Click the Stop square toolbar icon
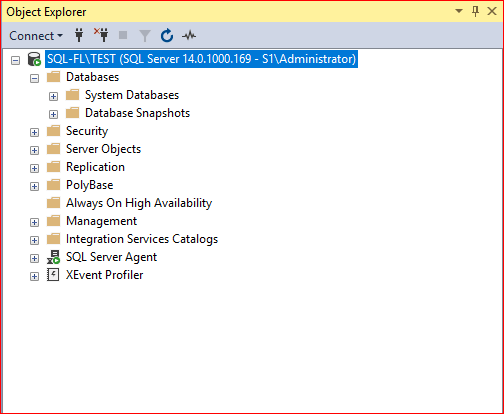Viewport: 504px width, 414px height. click(123, 35)
